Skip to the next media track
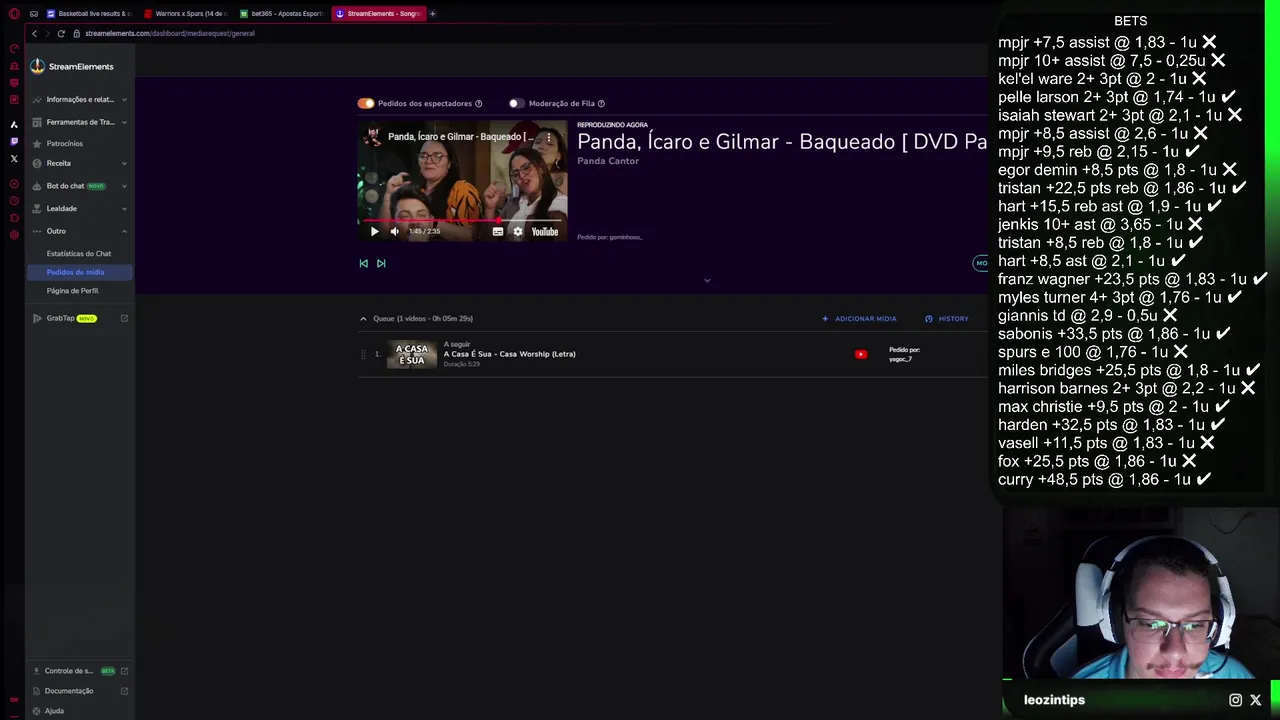This screenshot has width=1280, height=720. coord(381,263)
